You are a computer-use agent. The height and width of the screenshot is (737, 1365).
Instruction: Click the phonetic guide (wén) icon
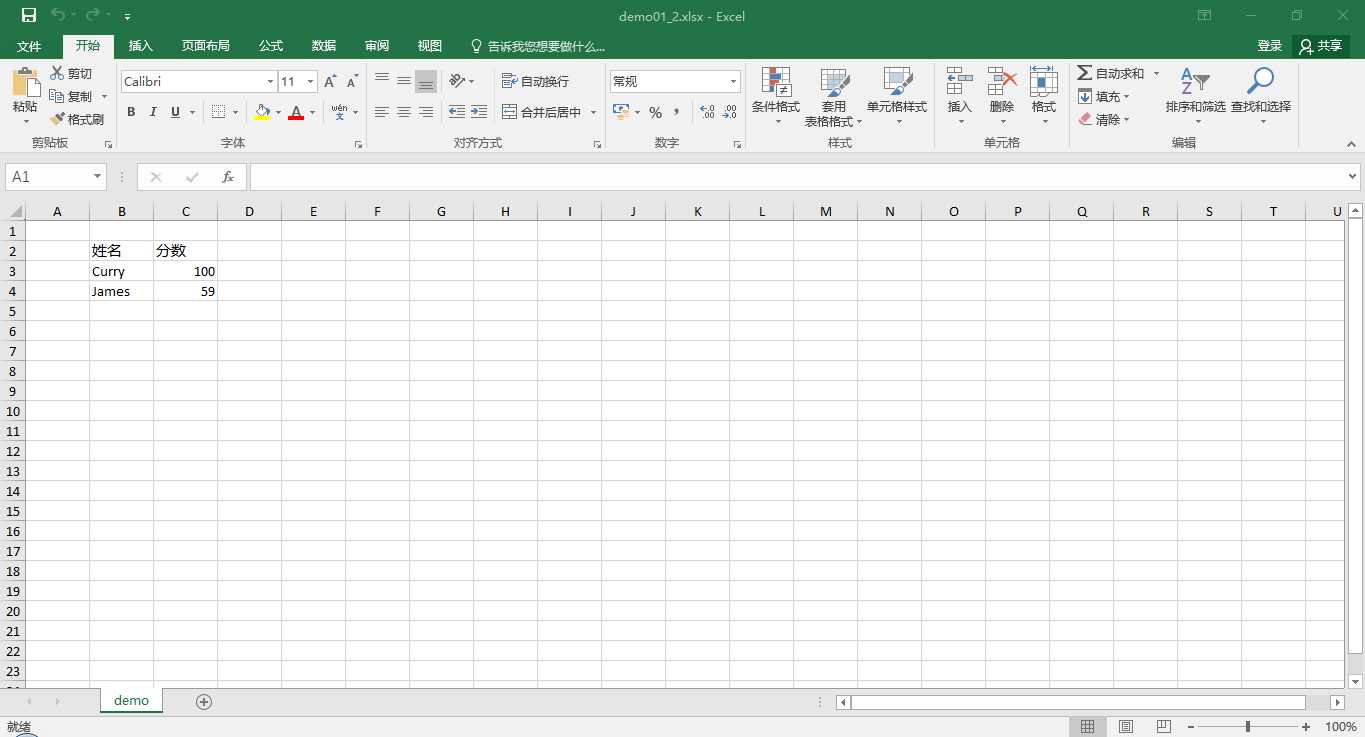pyautogui.click(x=340, y=111)
